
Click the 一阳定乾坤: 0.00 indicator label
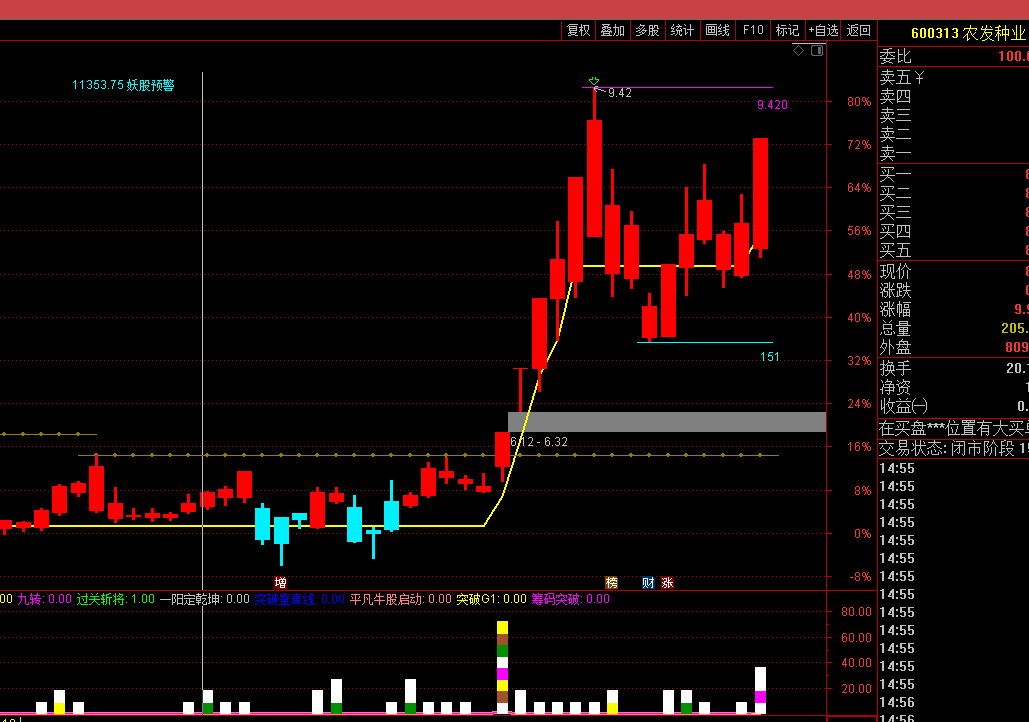coord(205,599)
